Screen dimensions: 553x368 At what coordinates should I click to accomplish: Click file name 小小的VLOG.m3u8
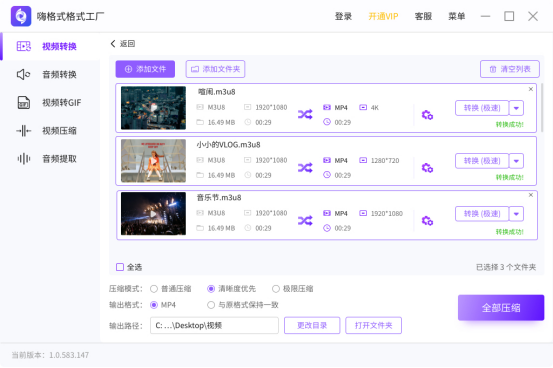(x=229, y=145)
